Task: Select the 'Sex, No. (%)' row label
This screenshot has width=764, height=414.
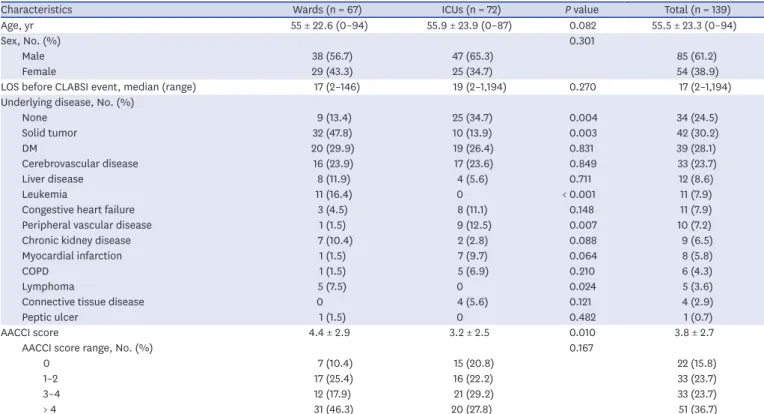Action: (31, 41)
